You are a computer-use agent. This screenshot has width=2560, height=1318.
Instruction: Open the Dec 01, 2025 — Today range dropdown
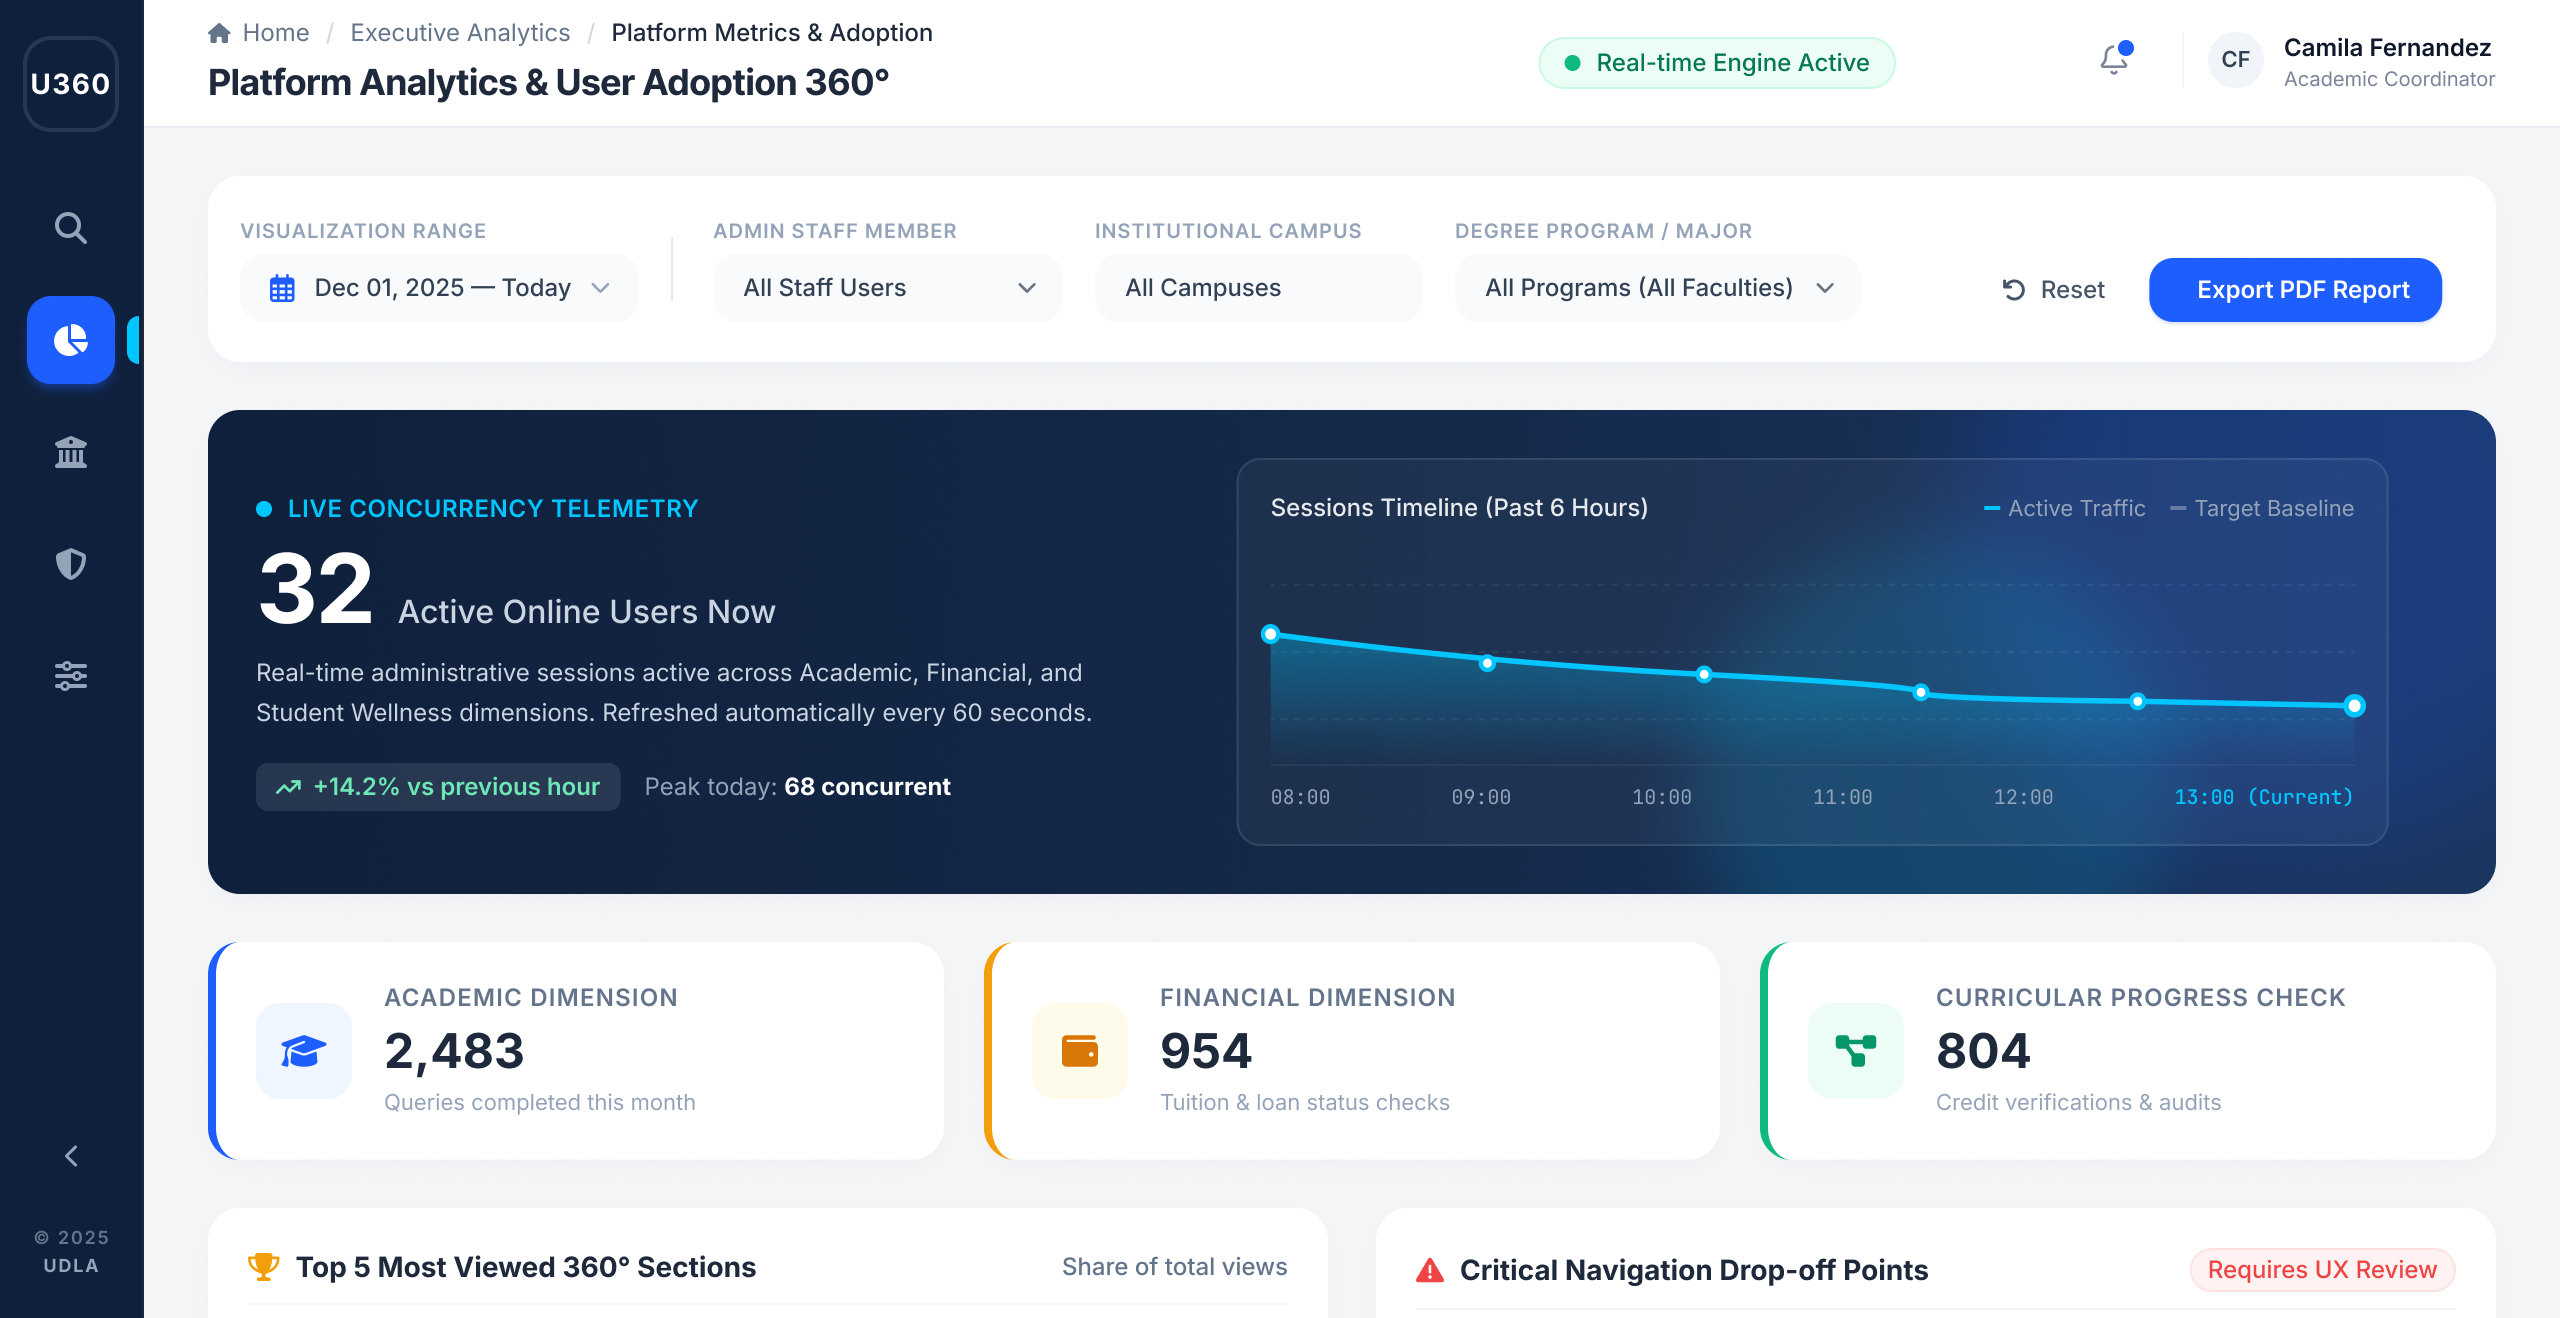coord(439,288)
